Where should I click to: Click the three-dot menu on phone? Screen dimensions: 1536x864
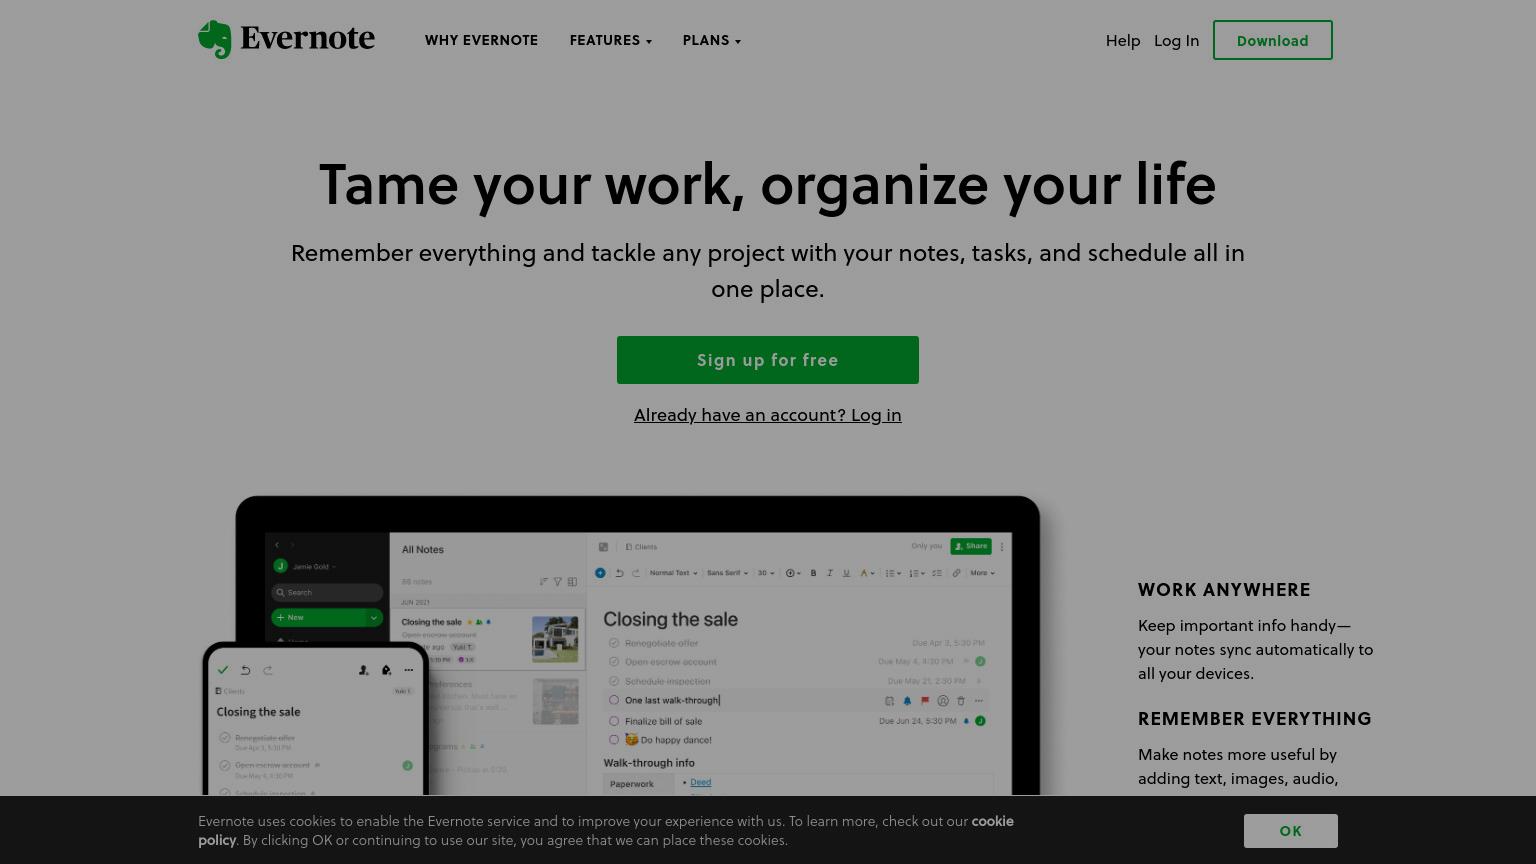(x=408, y=670)
